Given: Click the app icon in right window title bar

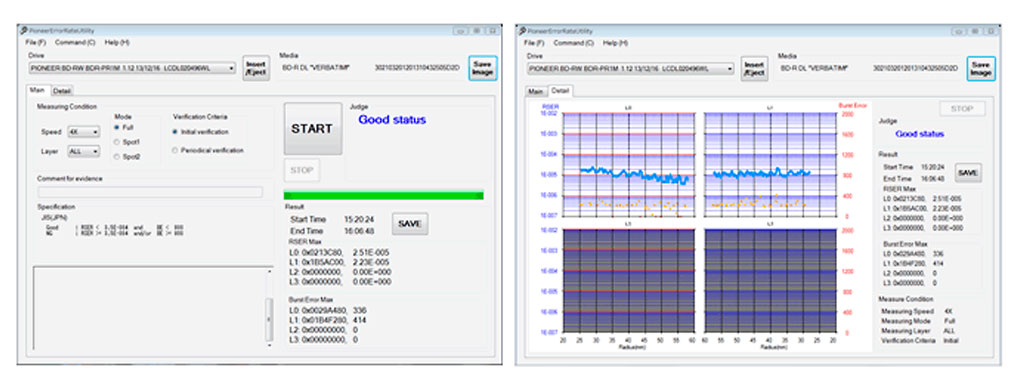Looking at the screenshot, I should [x=523, y=30].
